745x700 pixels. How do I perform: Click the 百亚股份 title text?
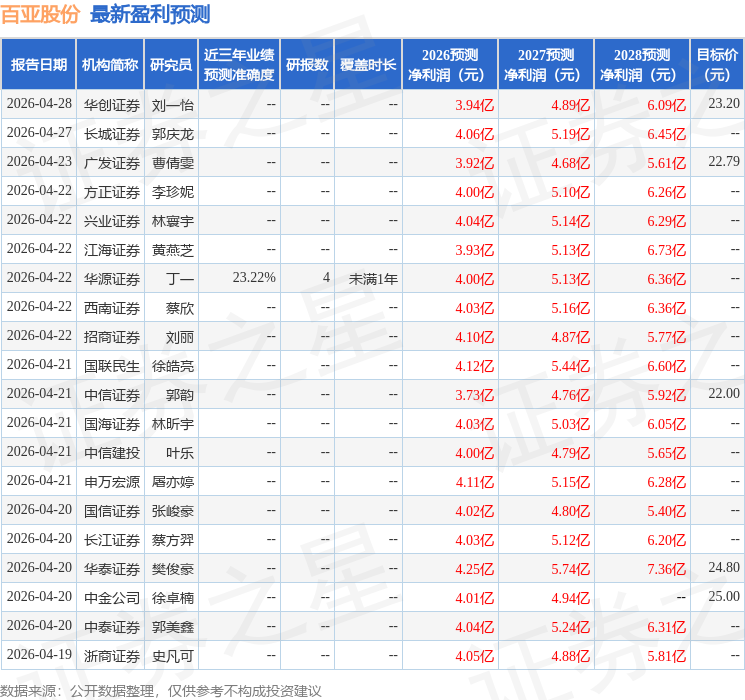click(x=41, y=14)
